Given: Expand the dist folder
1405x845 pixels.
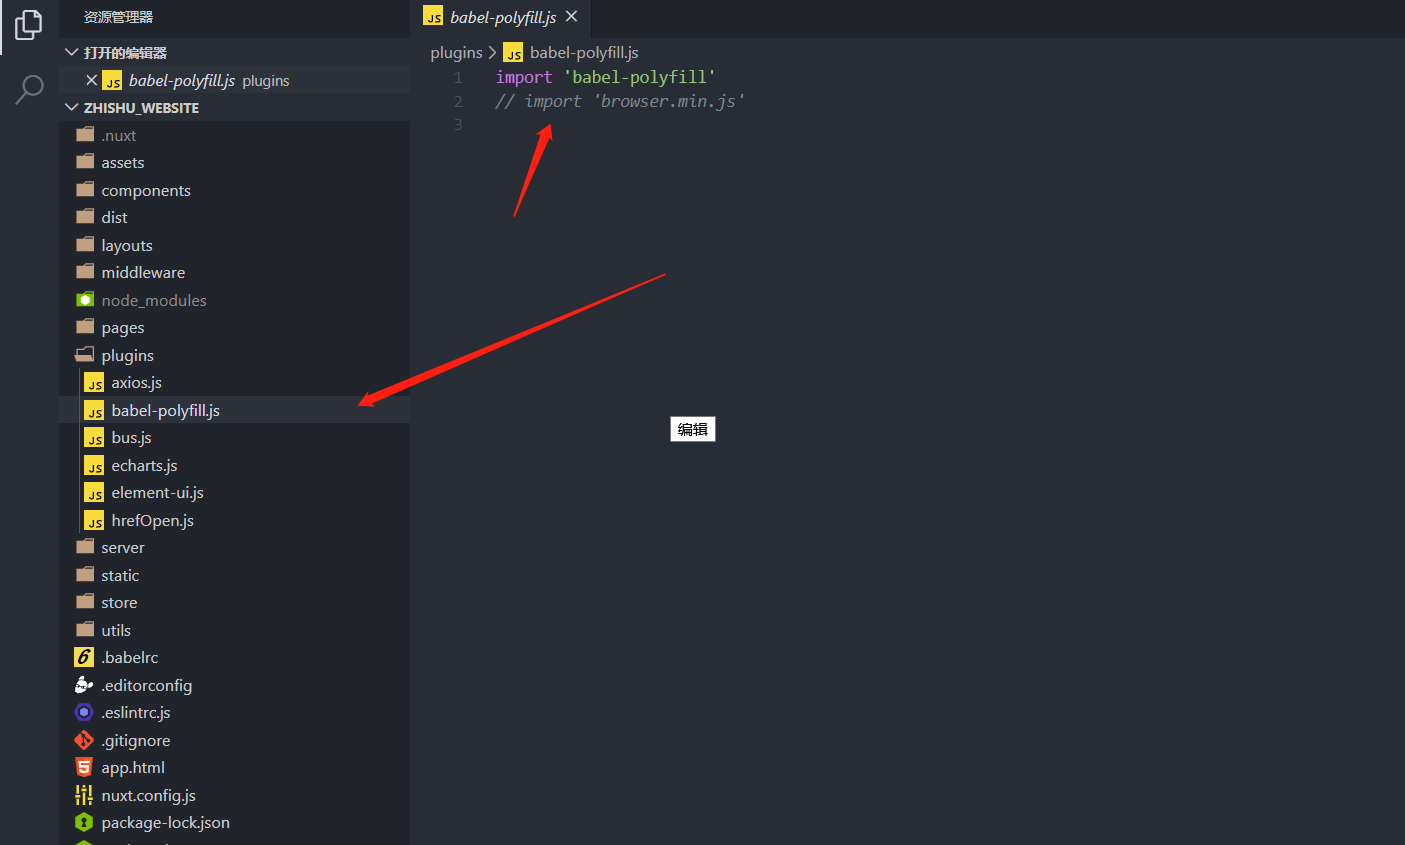Looking at the screenshot, I should [x=234, y=217].
